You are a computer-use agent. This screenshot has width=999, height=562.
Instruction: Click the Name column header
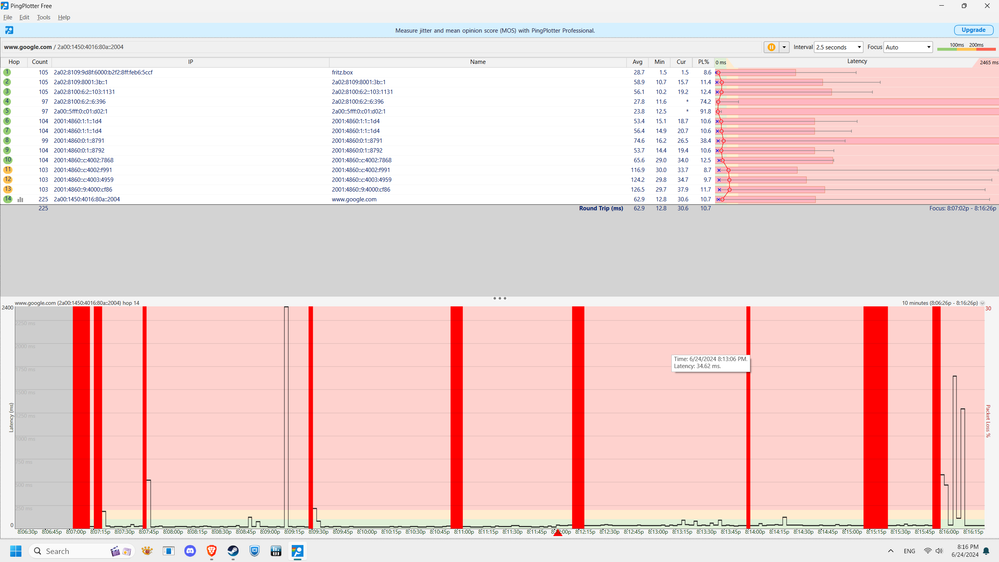coord(478,62)
